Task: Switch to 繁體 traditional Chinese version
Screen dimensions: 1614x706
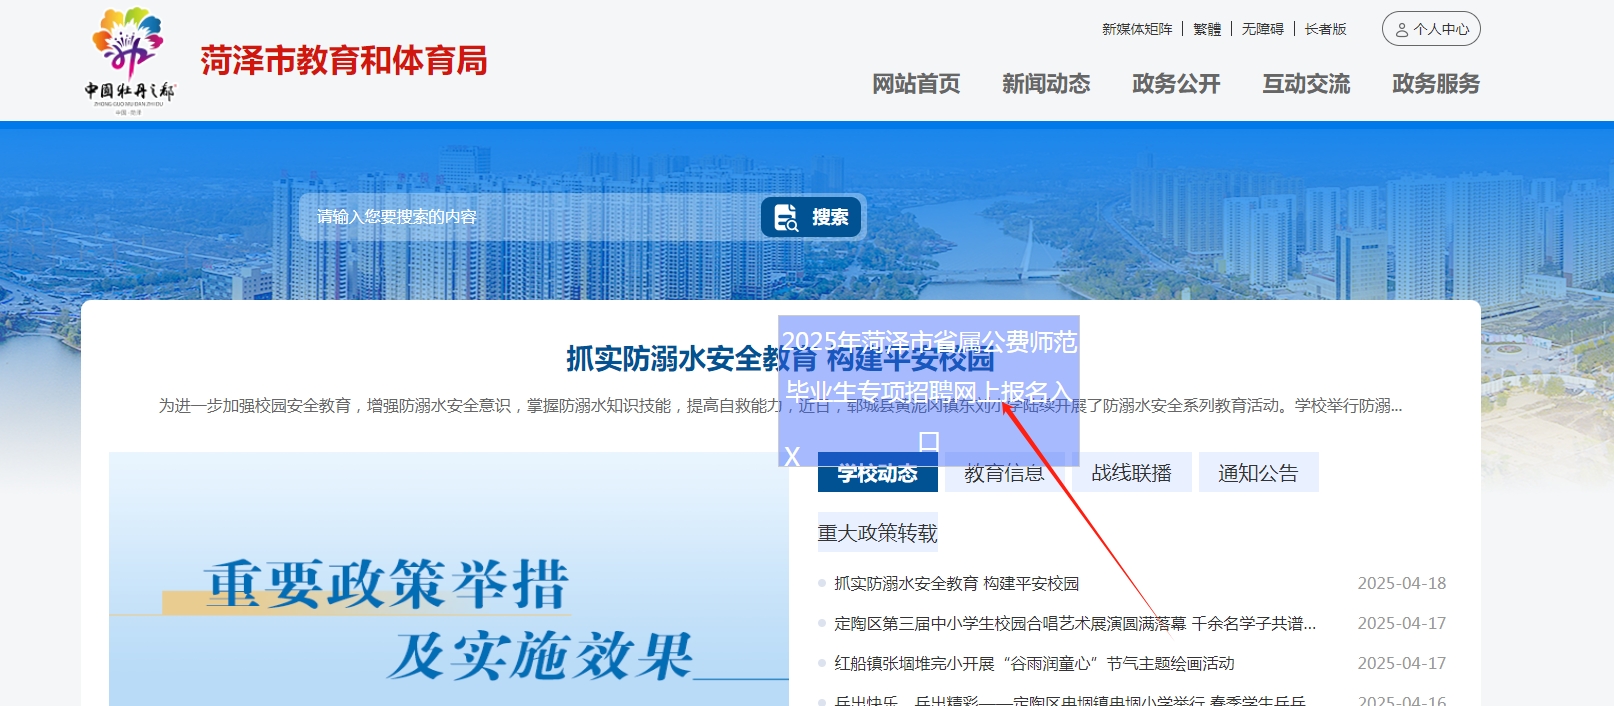Action: (1207, 29)
